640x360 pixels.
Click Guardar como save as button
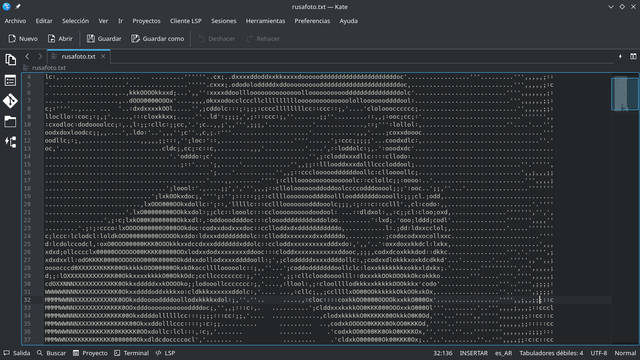click(158, 39)
